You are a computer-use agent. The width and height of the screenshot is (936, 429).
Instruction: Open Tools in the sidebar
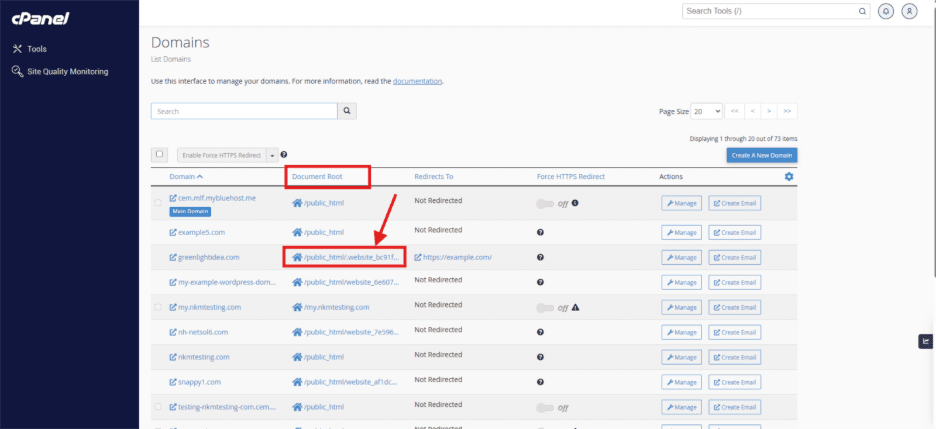coord(36,48)
